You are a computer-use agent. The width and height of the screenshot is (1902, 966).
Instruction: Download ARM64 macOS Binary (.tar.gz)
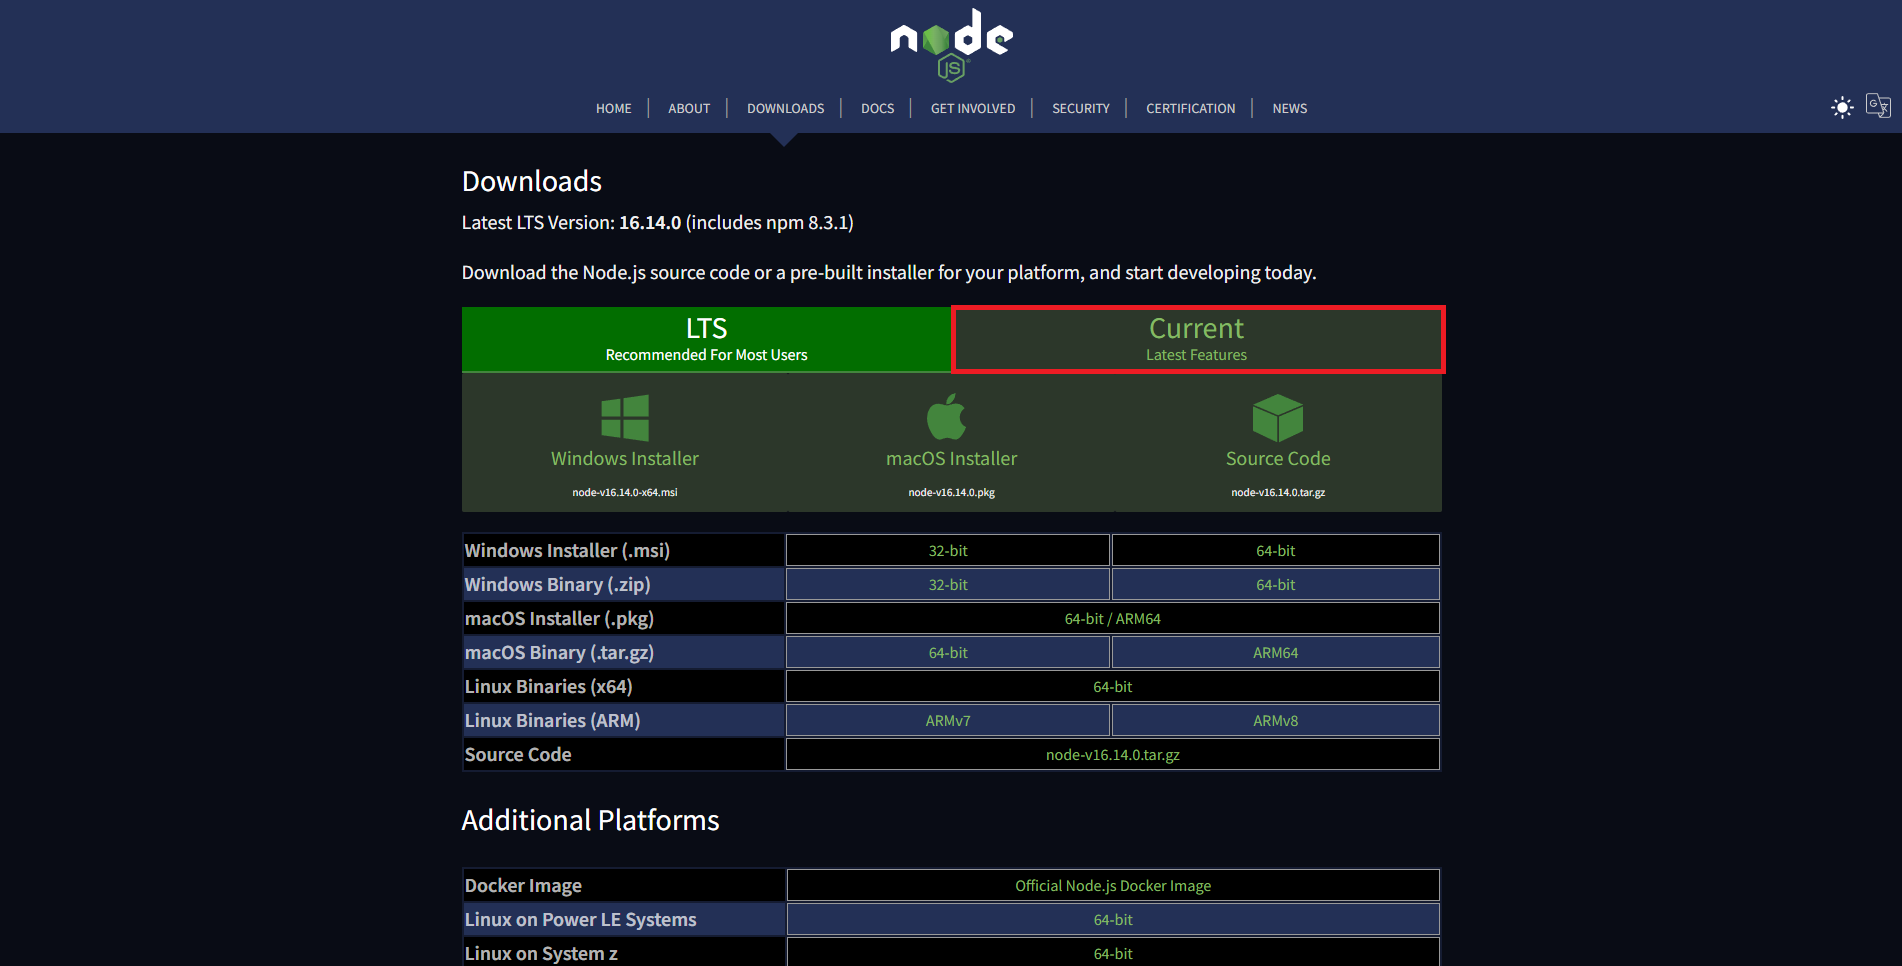tap(1276, 652)
